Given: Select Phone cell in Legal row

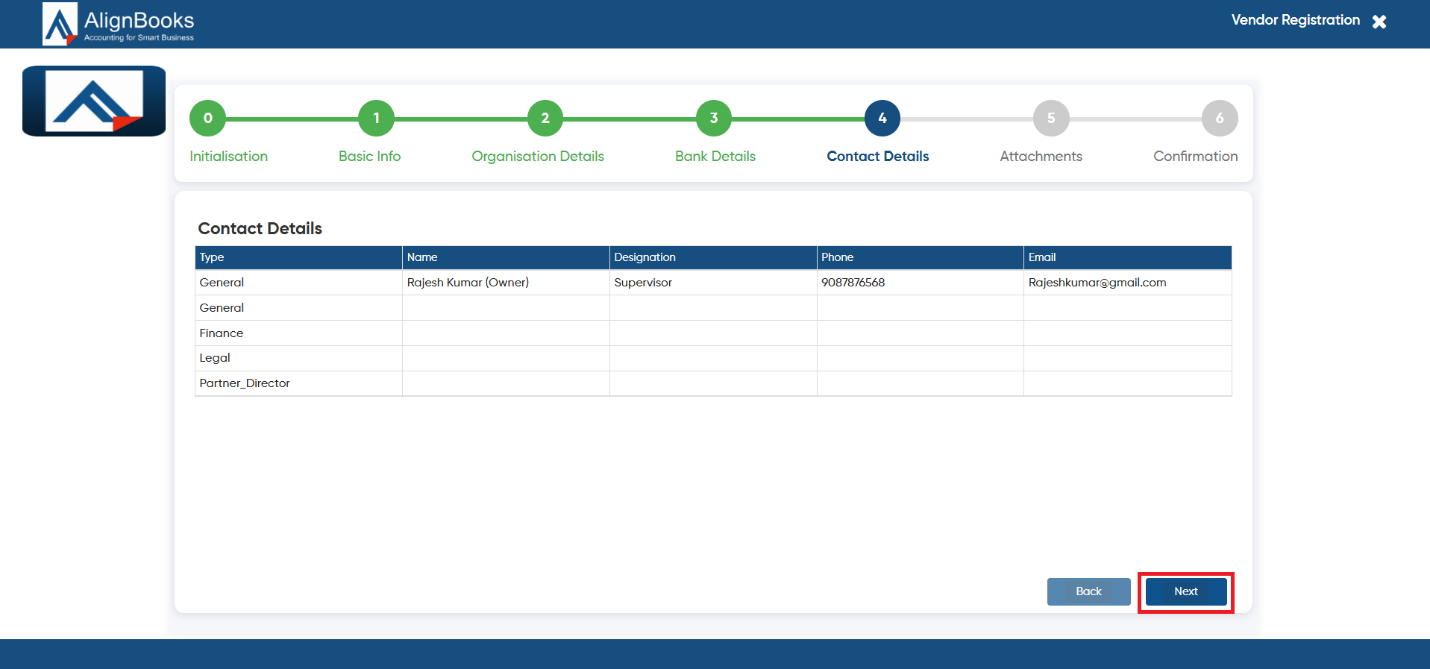Looking at the screenshot, I should click(920, 358).
